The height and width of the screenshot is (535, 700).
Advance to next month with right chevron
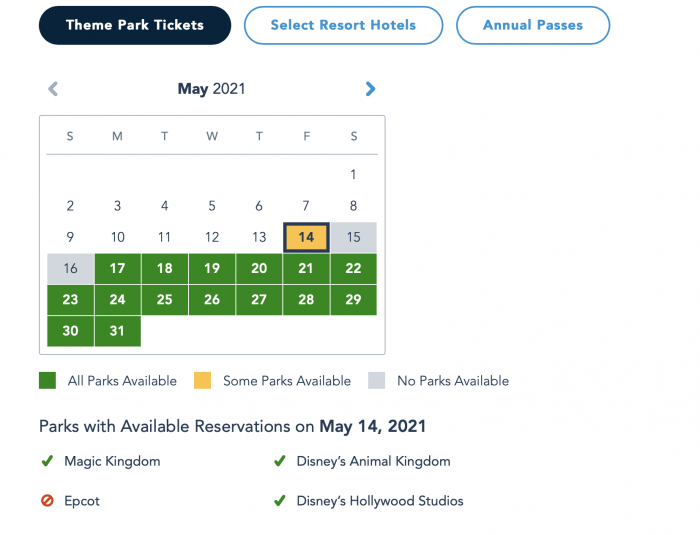(370, 89)
